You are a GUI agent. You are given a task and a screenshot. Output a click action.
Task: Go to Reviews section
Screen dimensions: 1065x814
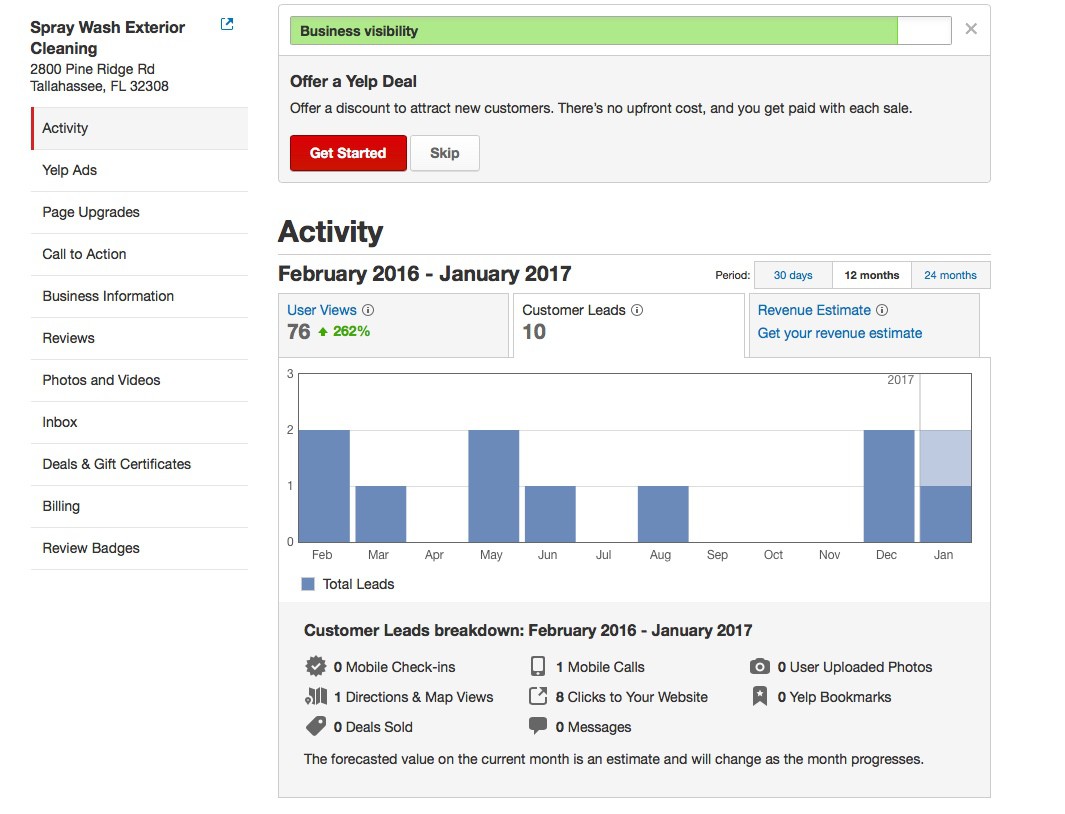tap(139, 338)
